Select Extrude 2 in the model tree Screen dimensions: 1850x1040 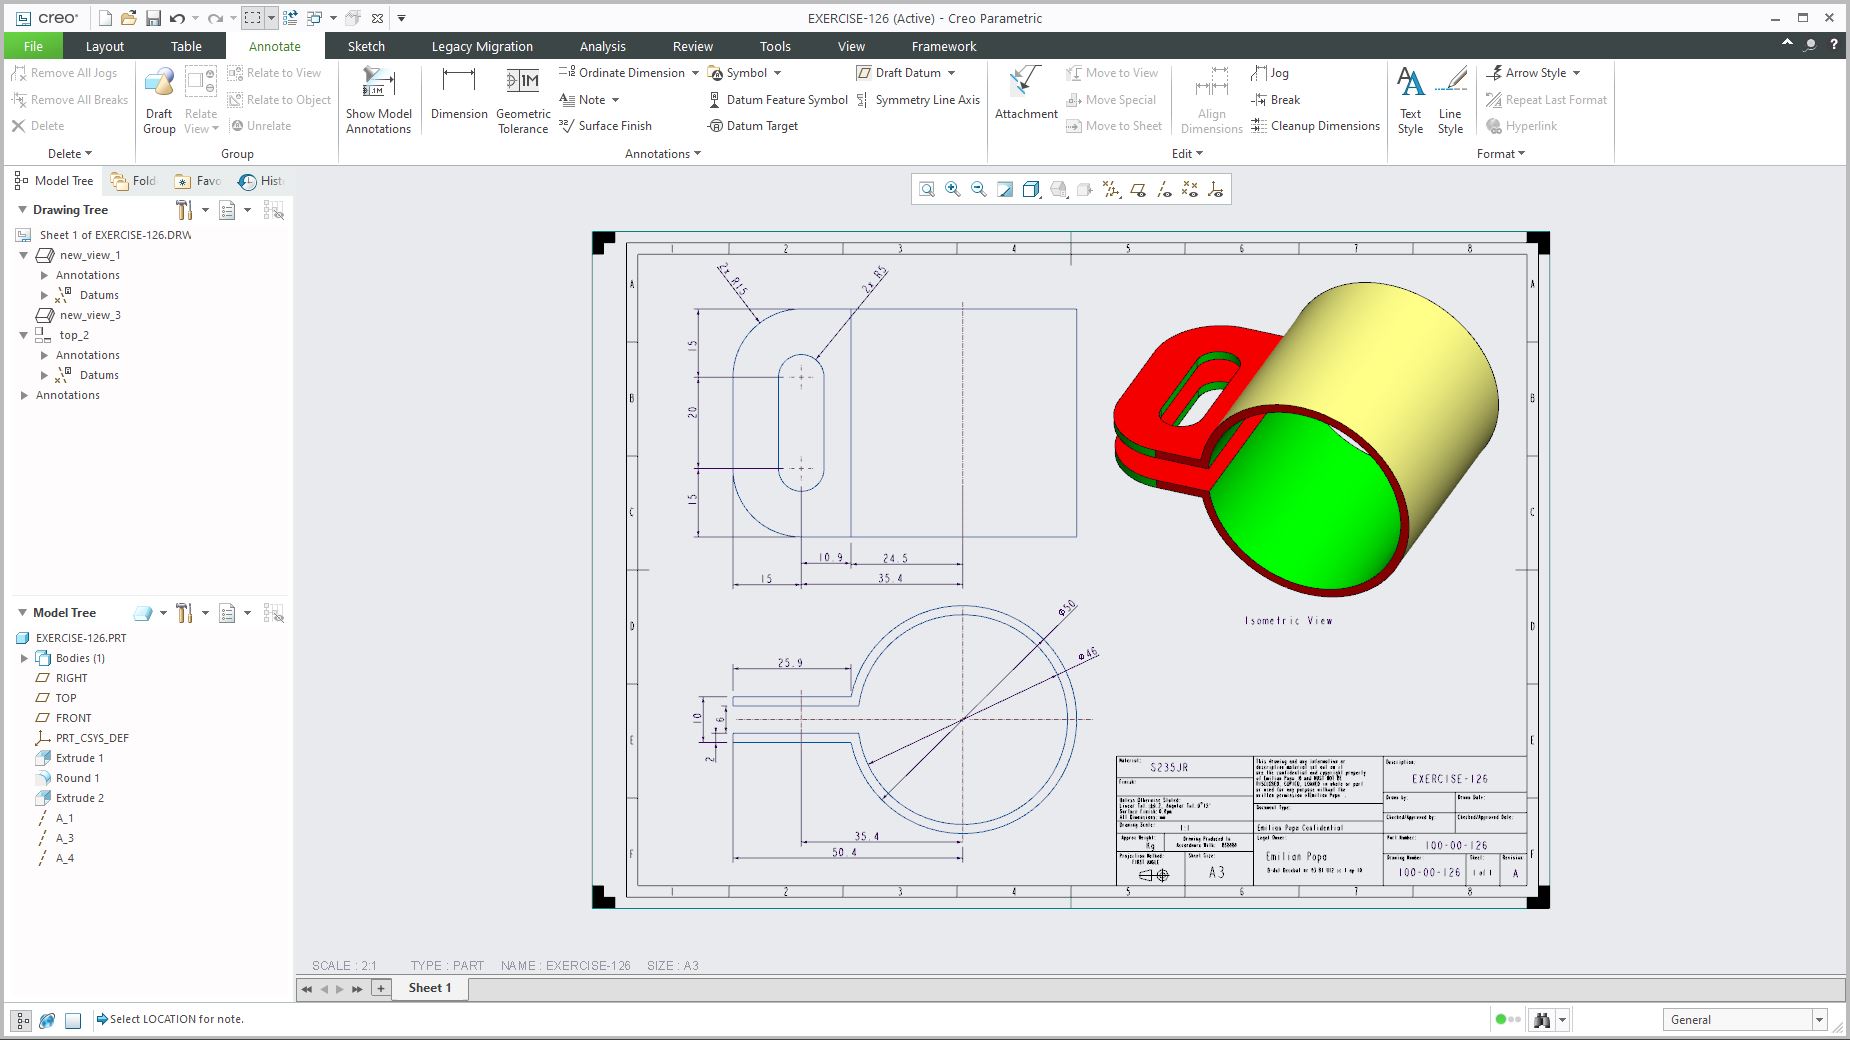80,798
